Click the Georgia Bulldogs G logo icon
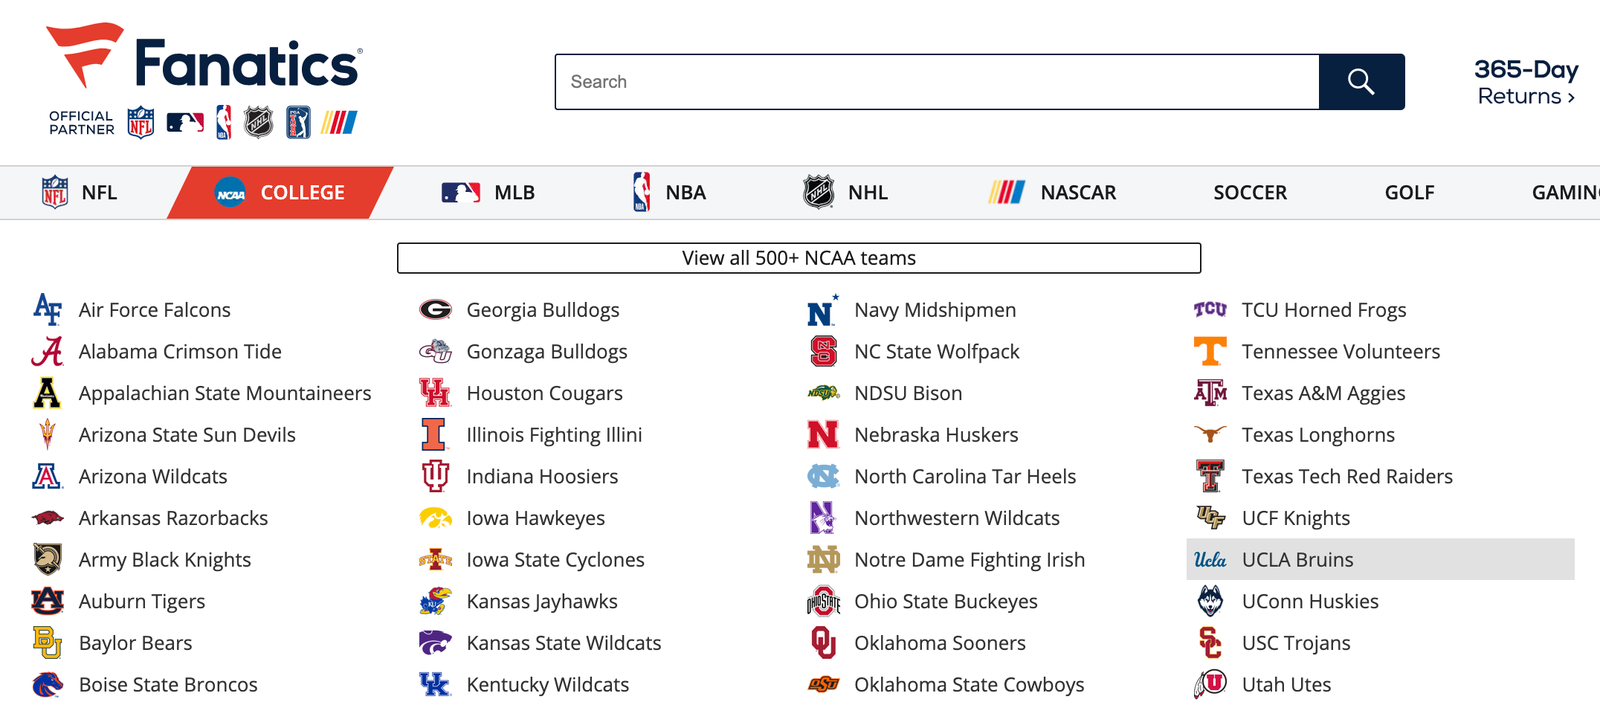1600x708 pixels. click(x=435, y=310)
